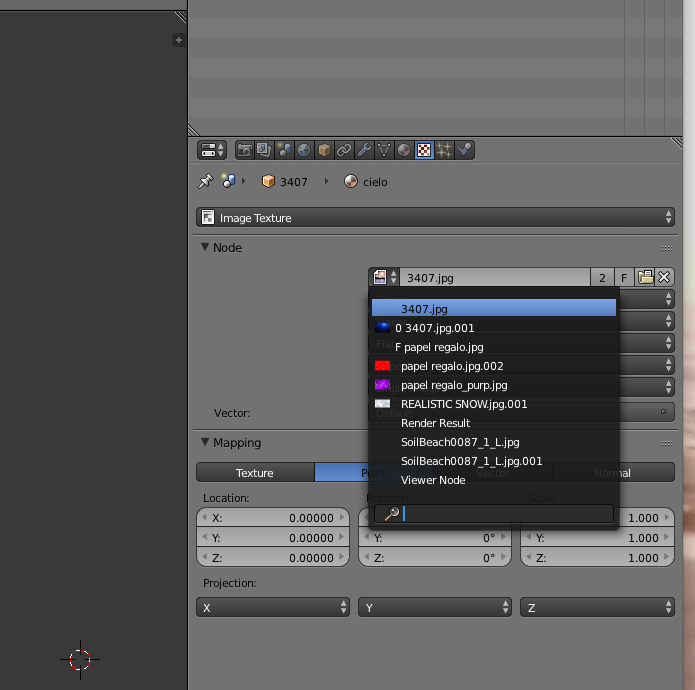Toggle fake user F button
695x690 pixels.
coord(623,278)
